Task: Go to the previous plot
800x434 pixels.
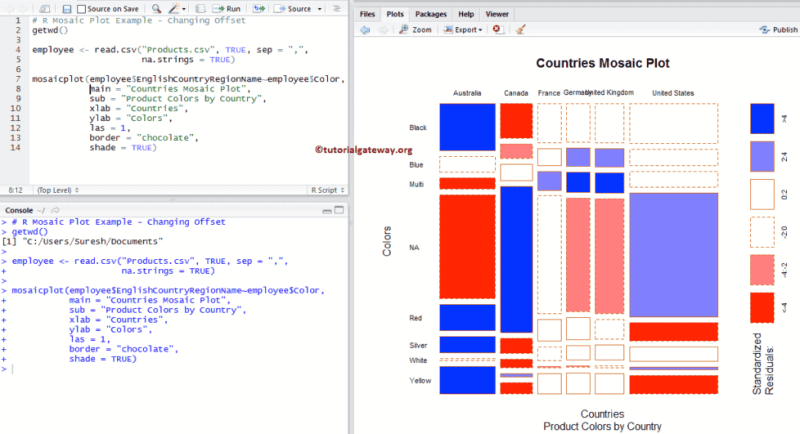Action: [x=365, y=30]
